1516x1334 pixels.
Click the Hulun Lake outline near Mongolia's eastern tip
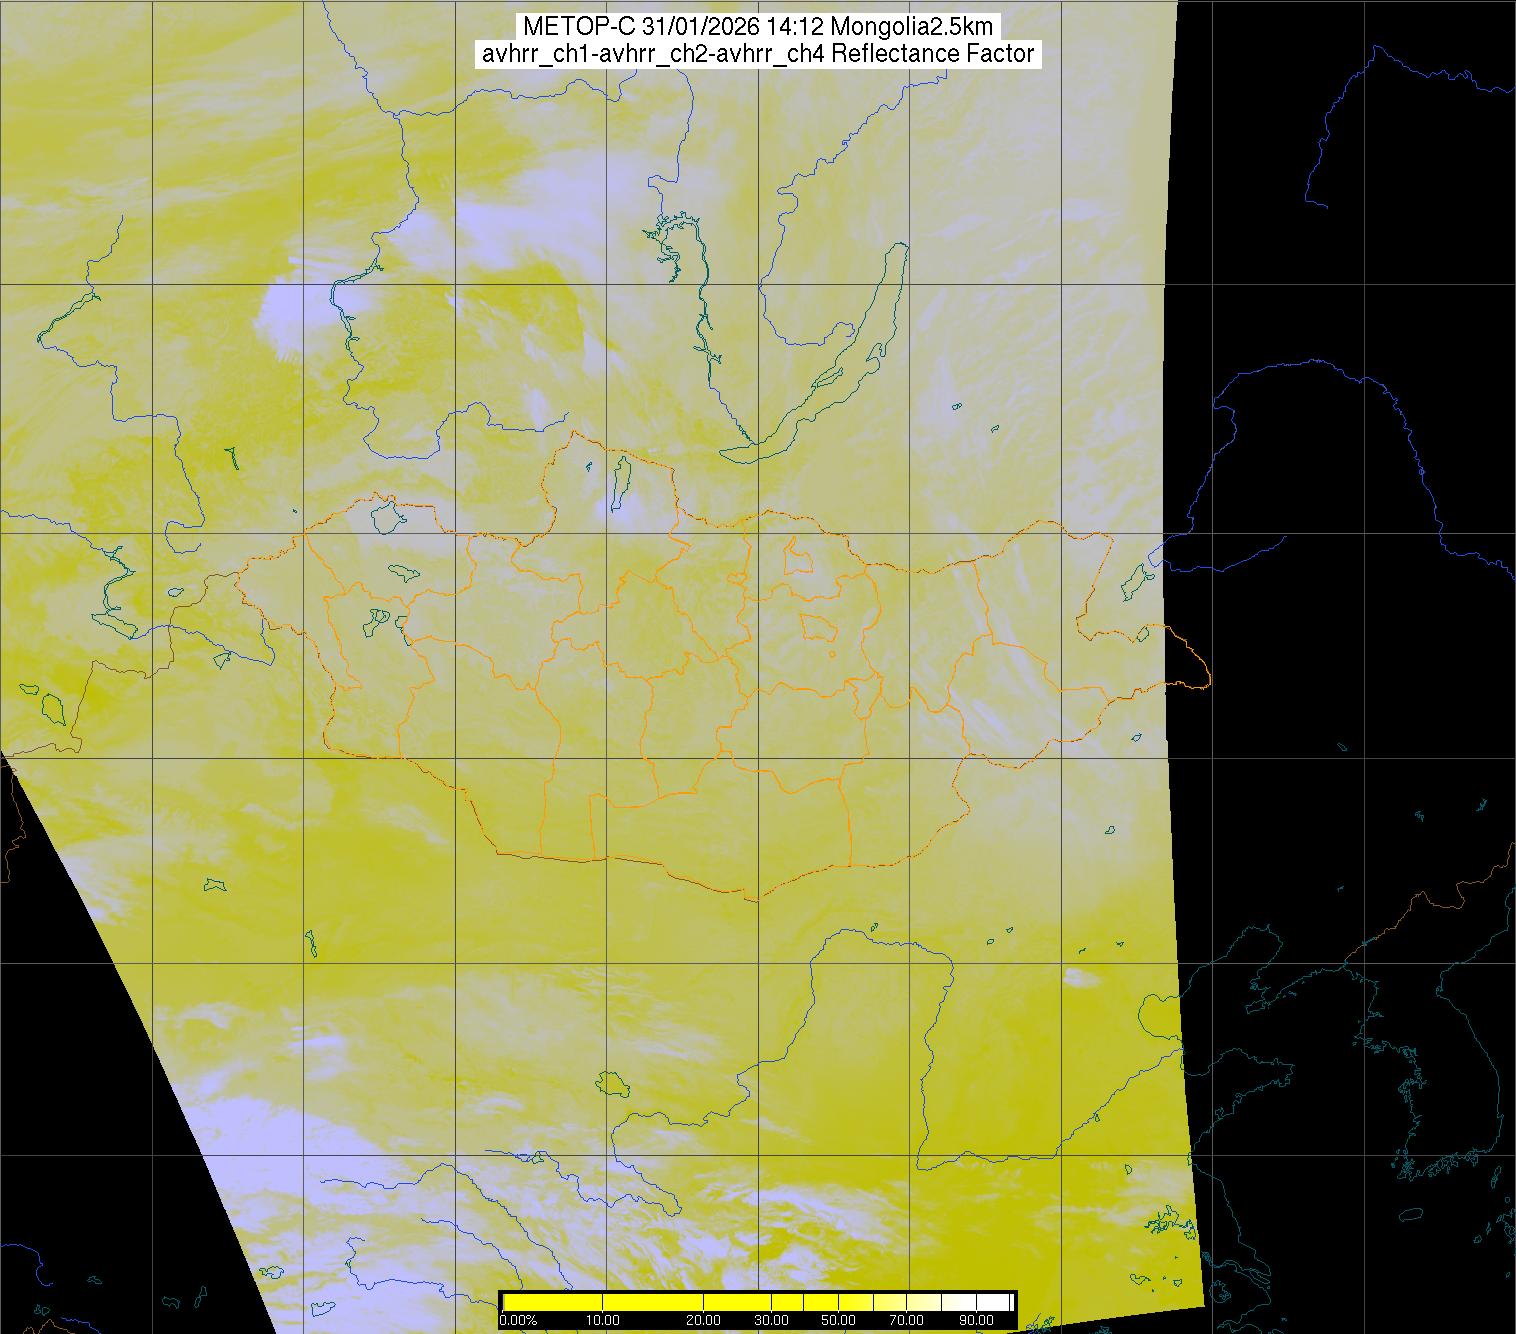[x=1134, y=580]
